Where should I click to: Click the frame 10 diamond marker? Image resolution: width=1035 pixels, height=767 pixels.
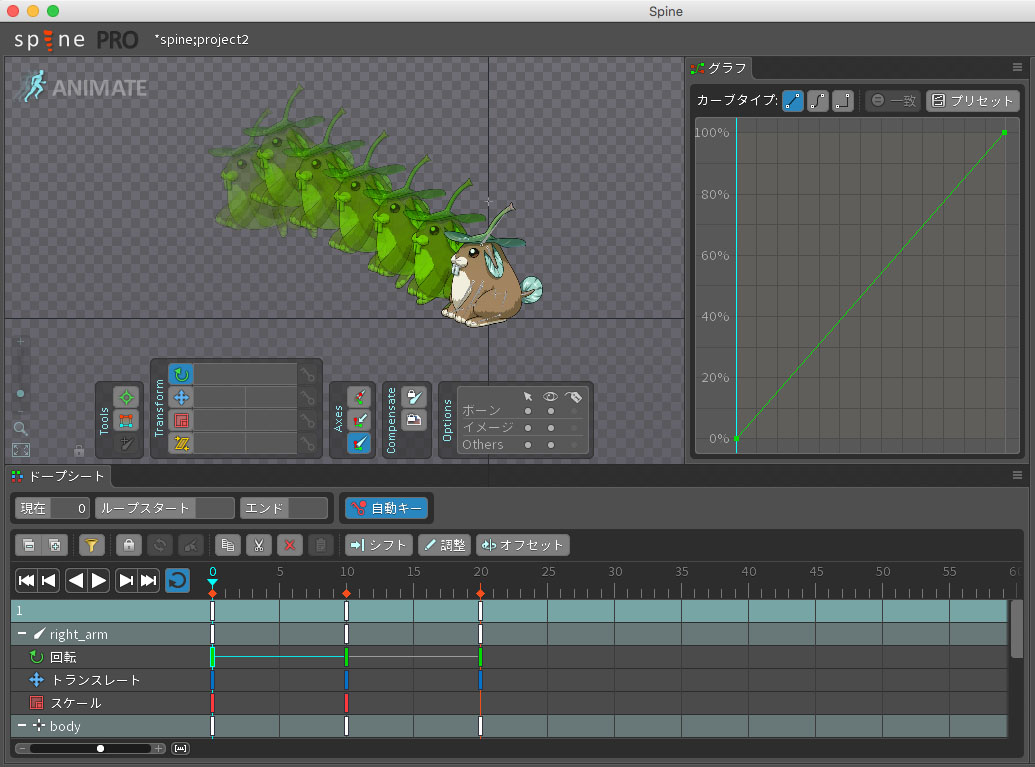pyautogui.click(x=347, y=593)
